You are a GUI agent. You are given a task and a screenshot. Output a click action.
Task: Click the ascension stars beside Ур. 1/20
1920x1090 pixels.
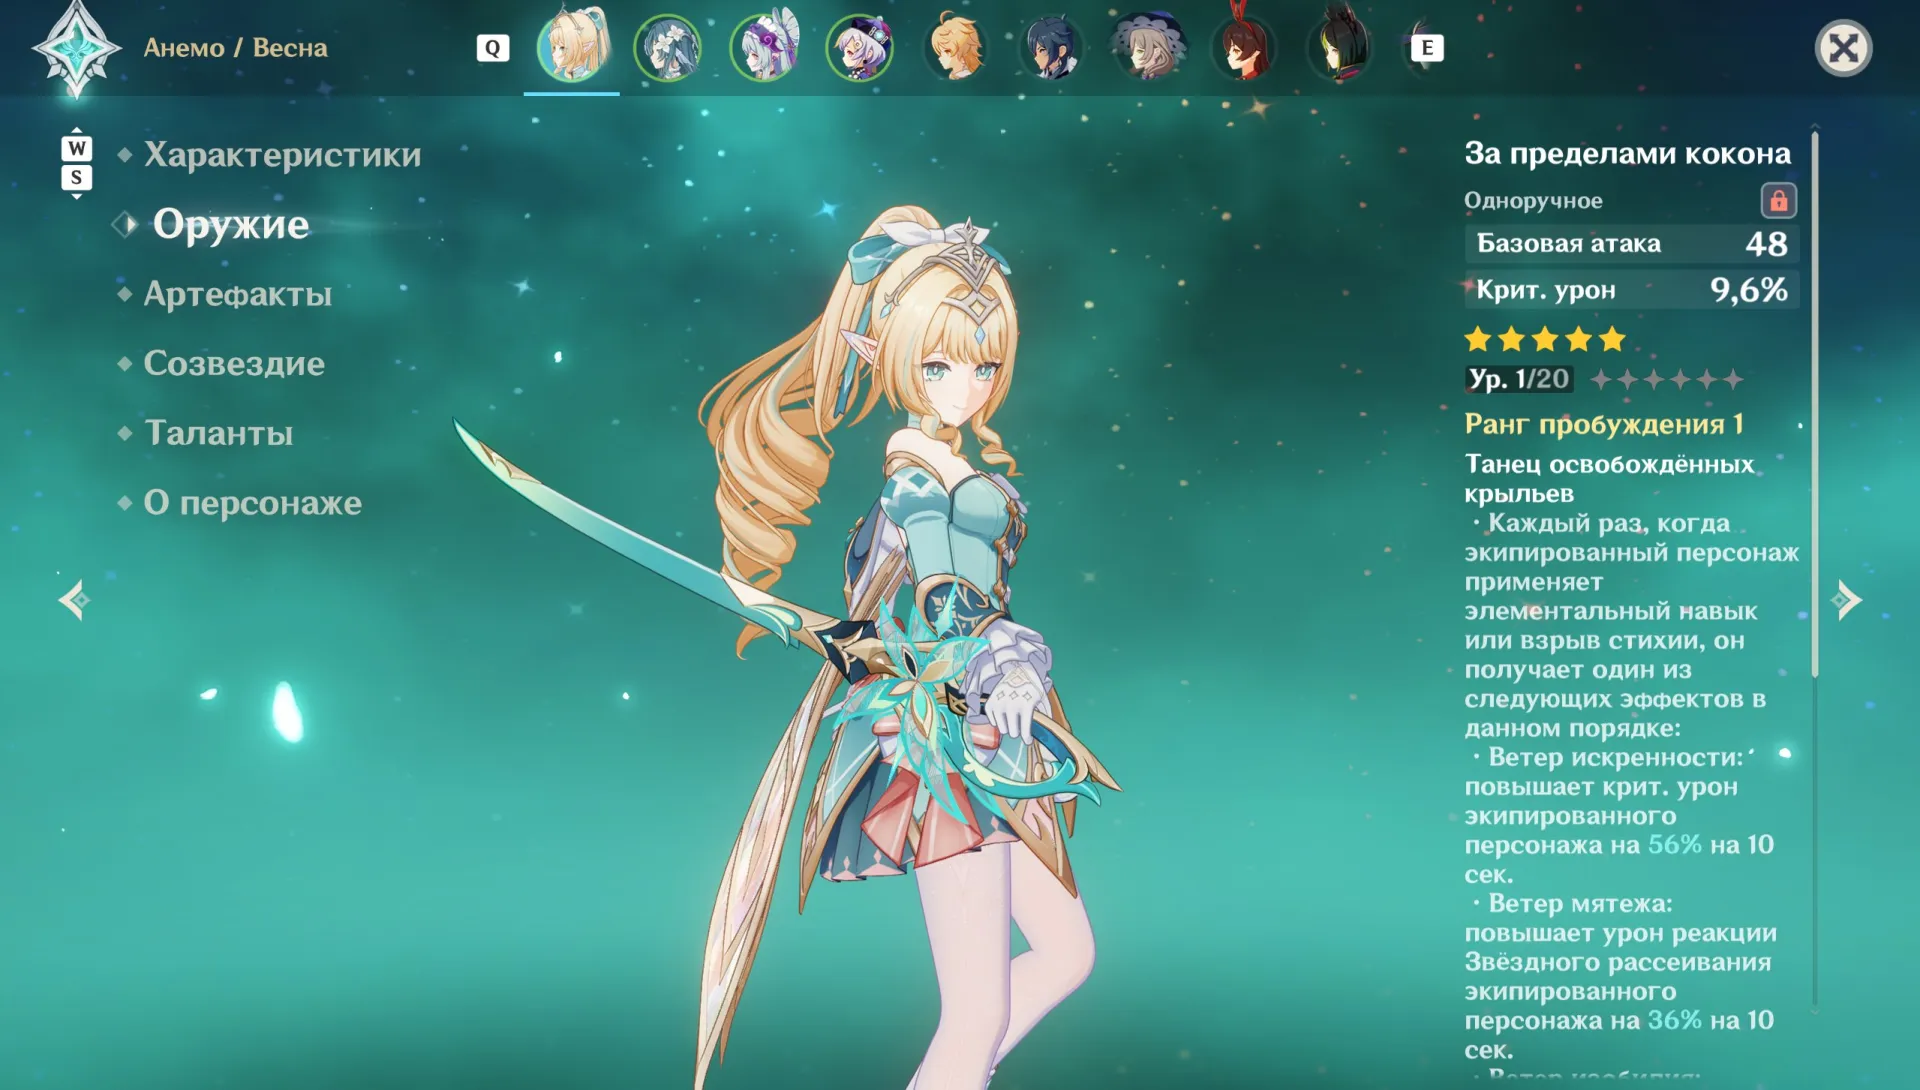pyautogui.click(x=1667, y=379)
